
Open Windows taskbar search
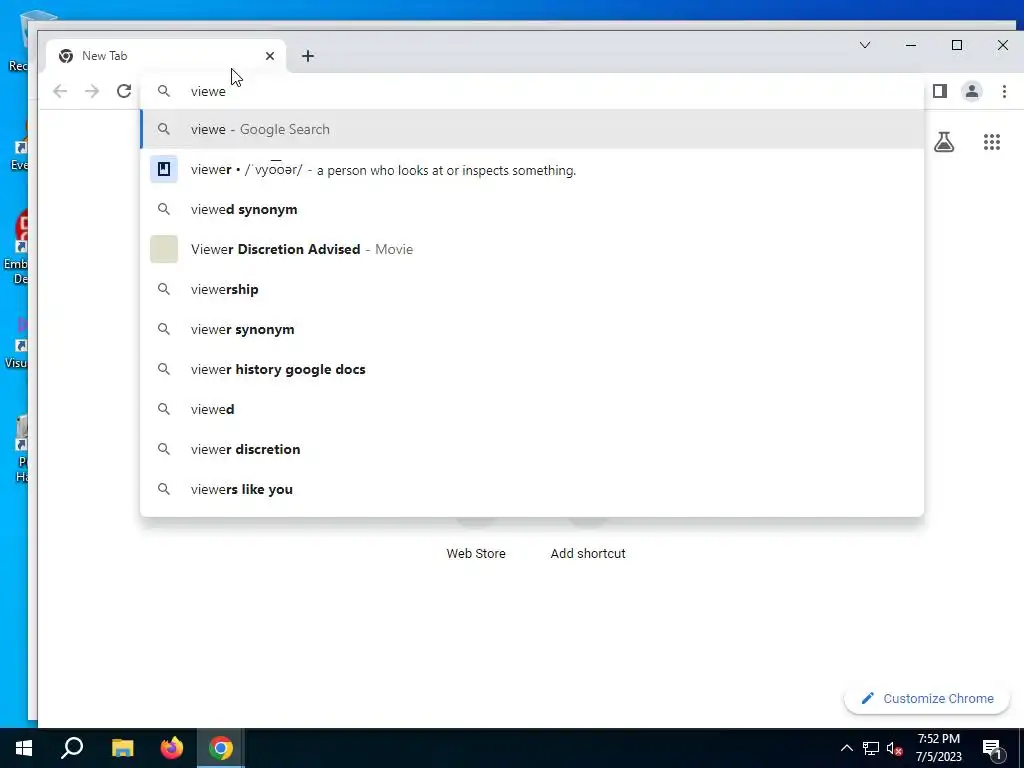coord(72,748)
